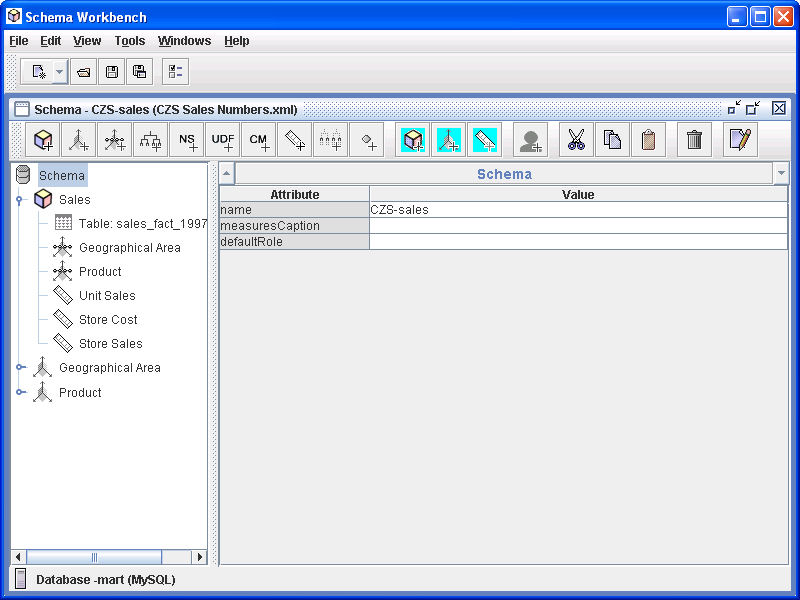
Task: Click the Open folder toolbar icon
Action: (84, 71)
